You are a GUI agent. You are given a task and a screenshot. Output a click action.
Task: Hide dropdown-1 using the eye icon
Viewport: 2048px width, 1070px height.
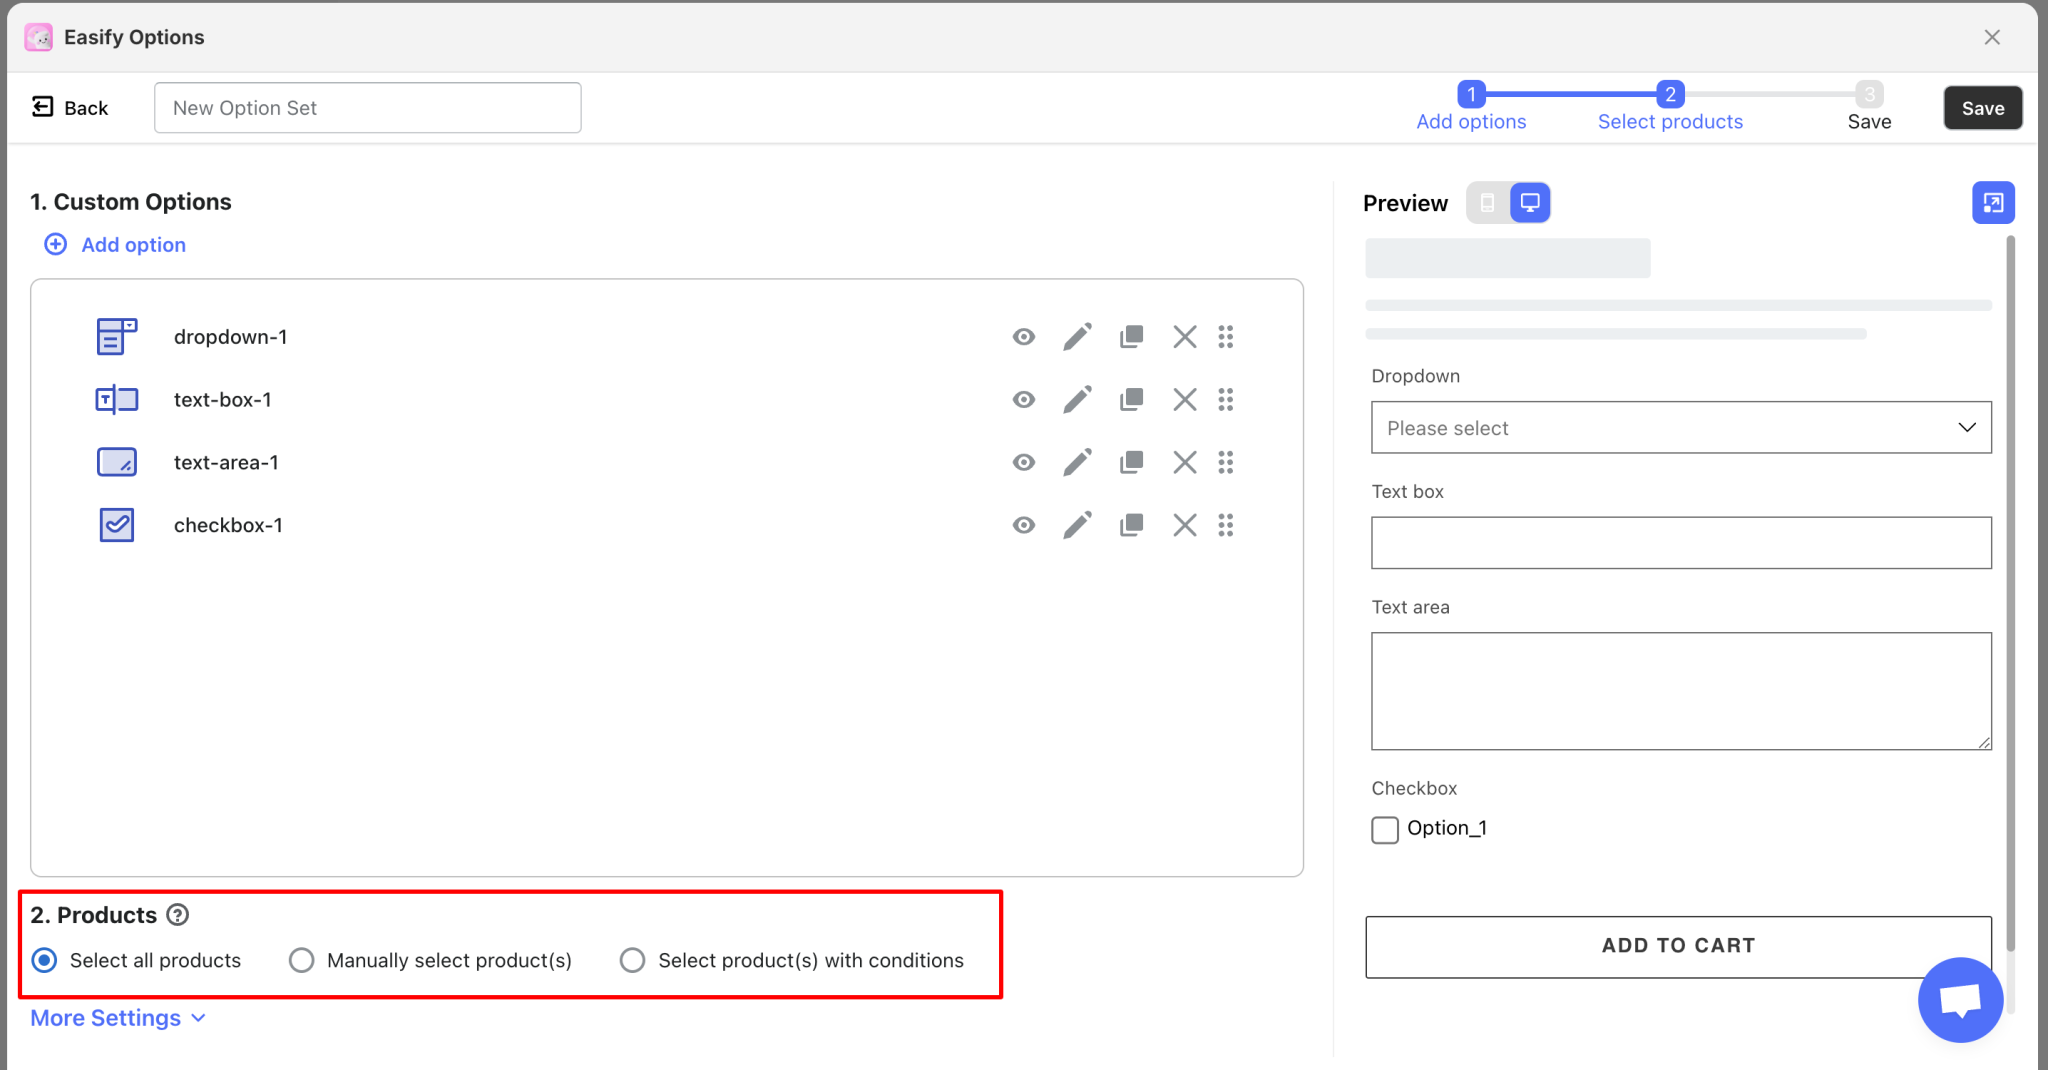(1023, 337)
